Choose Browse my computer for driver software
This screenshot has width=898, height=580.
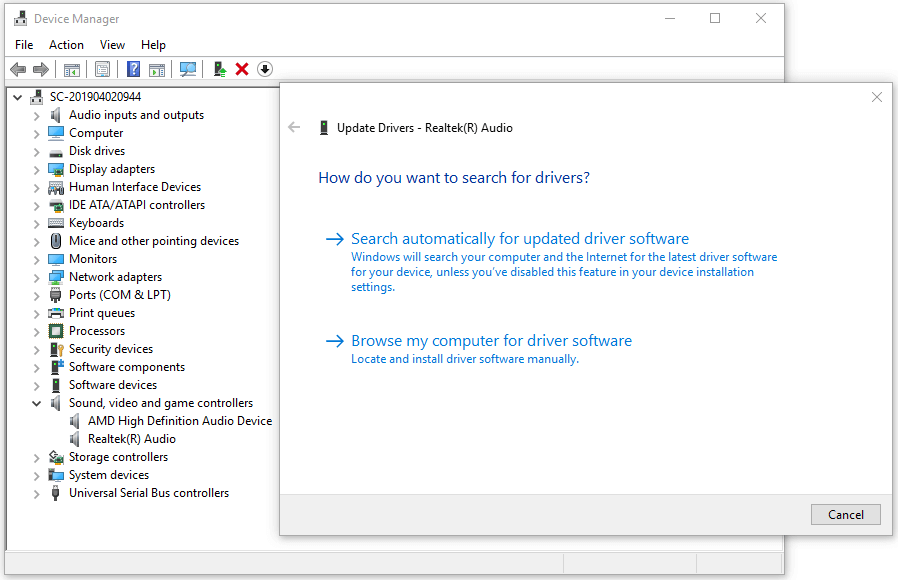click(x=491, y=341)
